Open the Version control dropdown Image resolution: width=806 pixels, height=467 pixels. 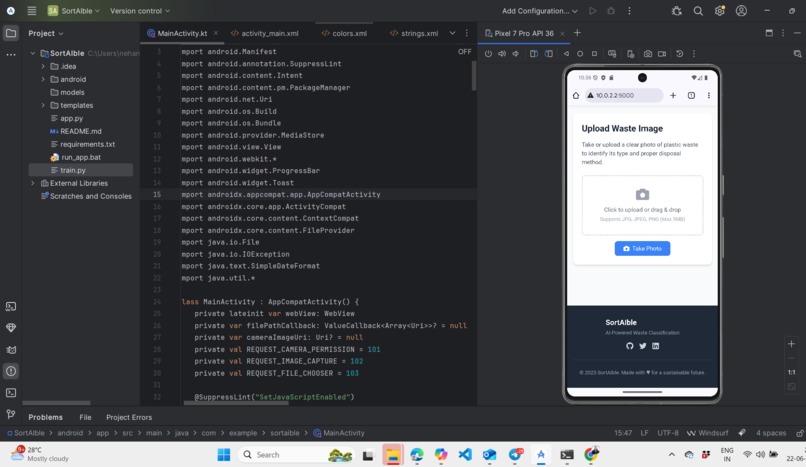coord(140,11)
